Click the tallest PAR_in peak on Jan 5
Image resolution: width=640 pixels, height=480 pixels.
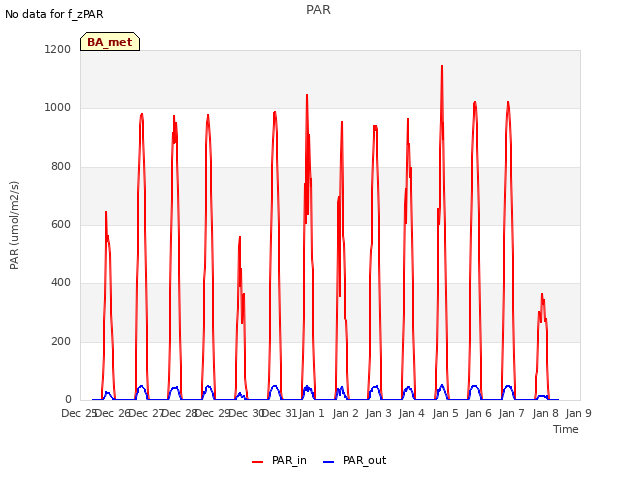(x=442, y=66)
